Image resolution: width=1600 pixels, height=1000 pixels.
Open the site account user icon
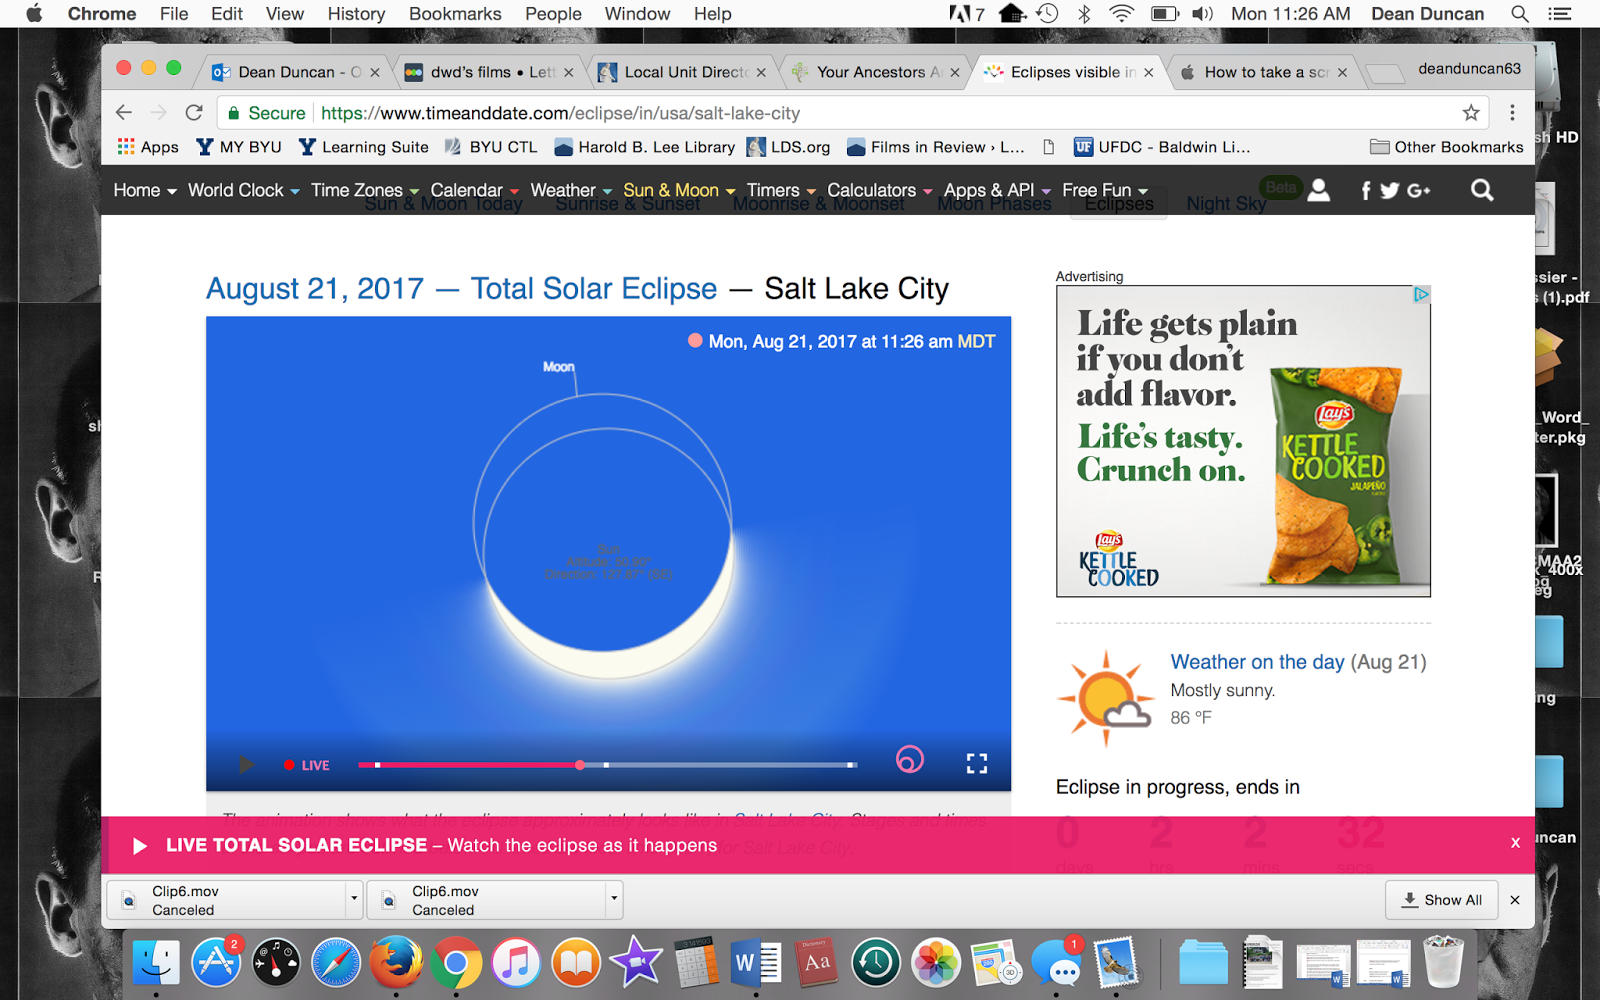1319,190
